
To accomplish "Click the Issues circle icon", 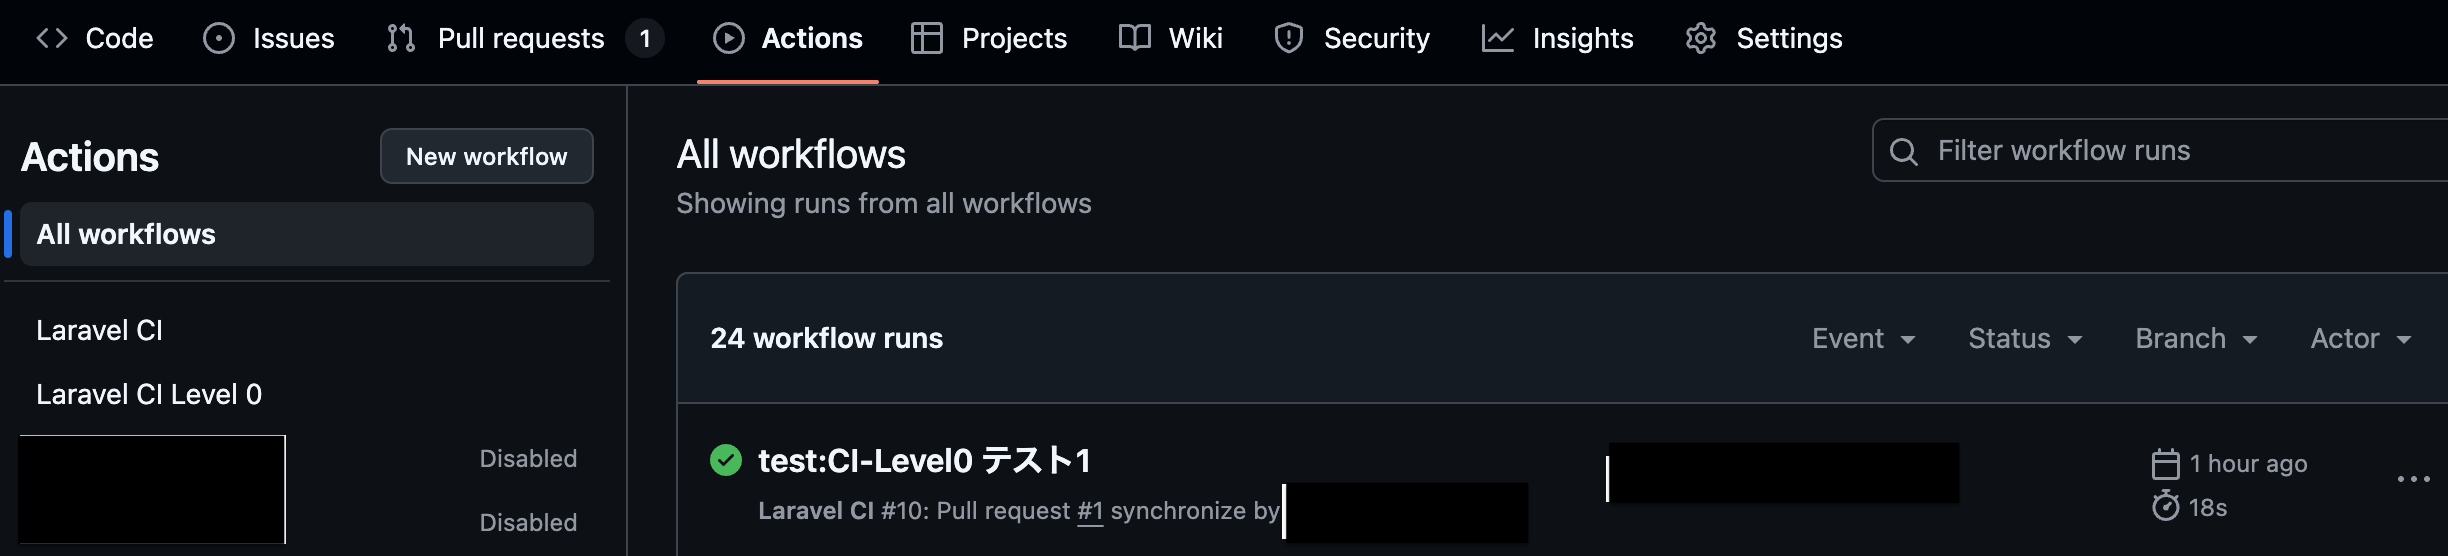I will tap(218, 38).
